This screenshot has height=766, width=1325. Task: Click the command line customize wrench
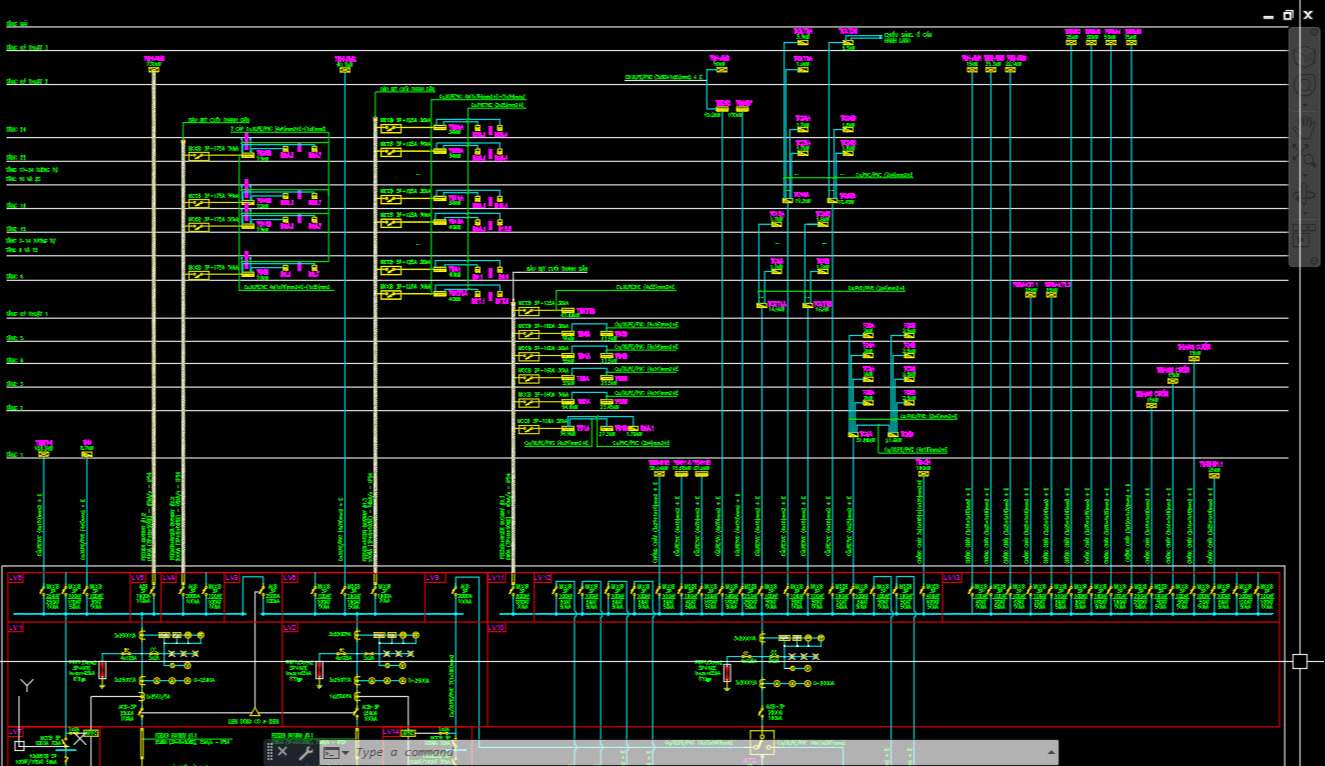306,752
